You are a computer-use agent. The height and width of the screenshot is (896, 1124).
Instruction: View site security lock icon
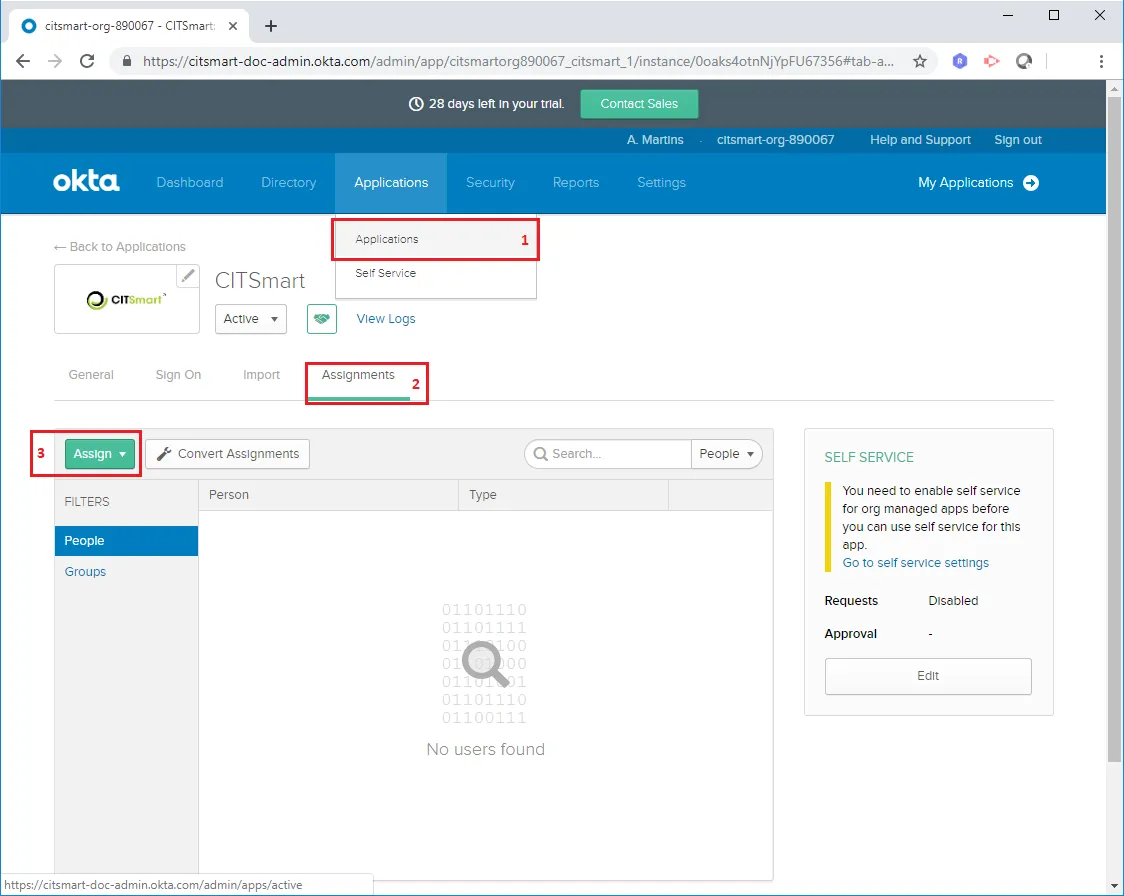(127, 62)
